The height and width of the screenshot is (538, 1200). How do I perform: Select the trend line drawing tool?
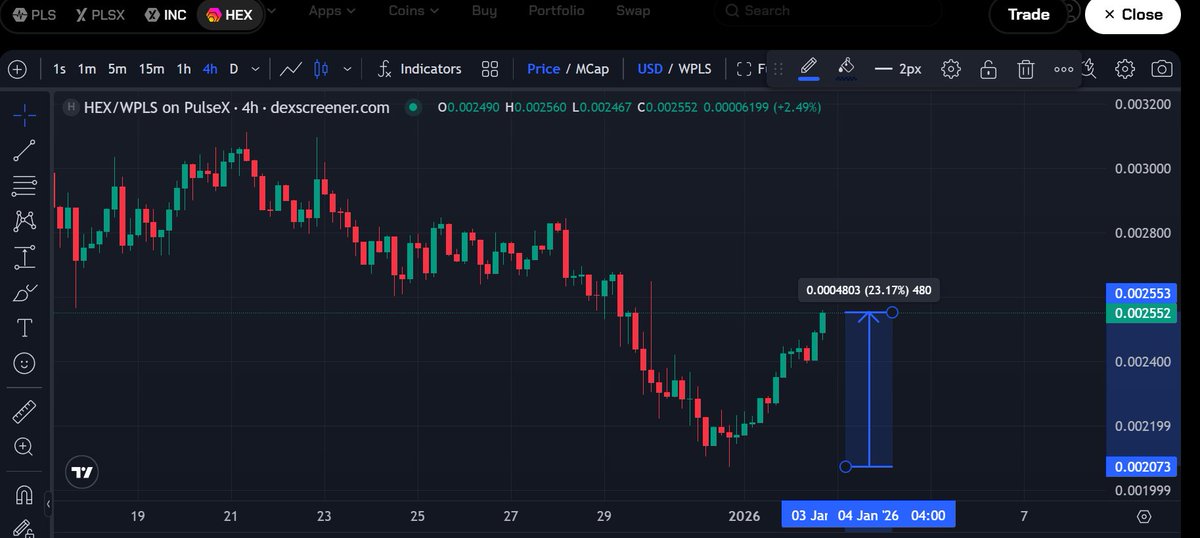pyautogui.click(x=25, y=150)
